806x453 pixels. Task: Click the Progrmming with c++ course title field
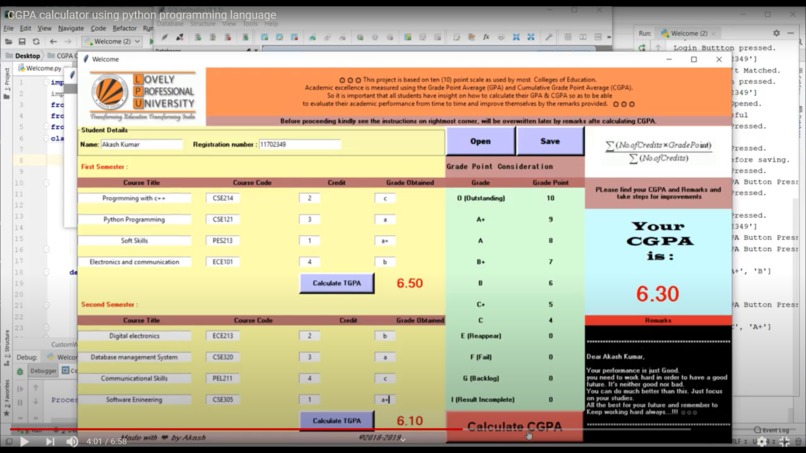(134, 198)
